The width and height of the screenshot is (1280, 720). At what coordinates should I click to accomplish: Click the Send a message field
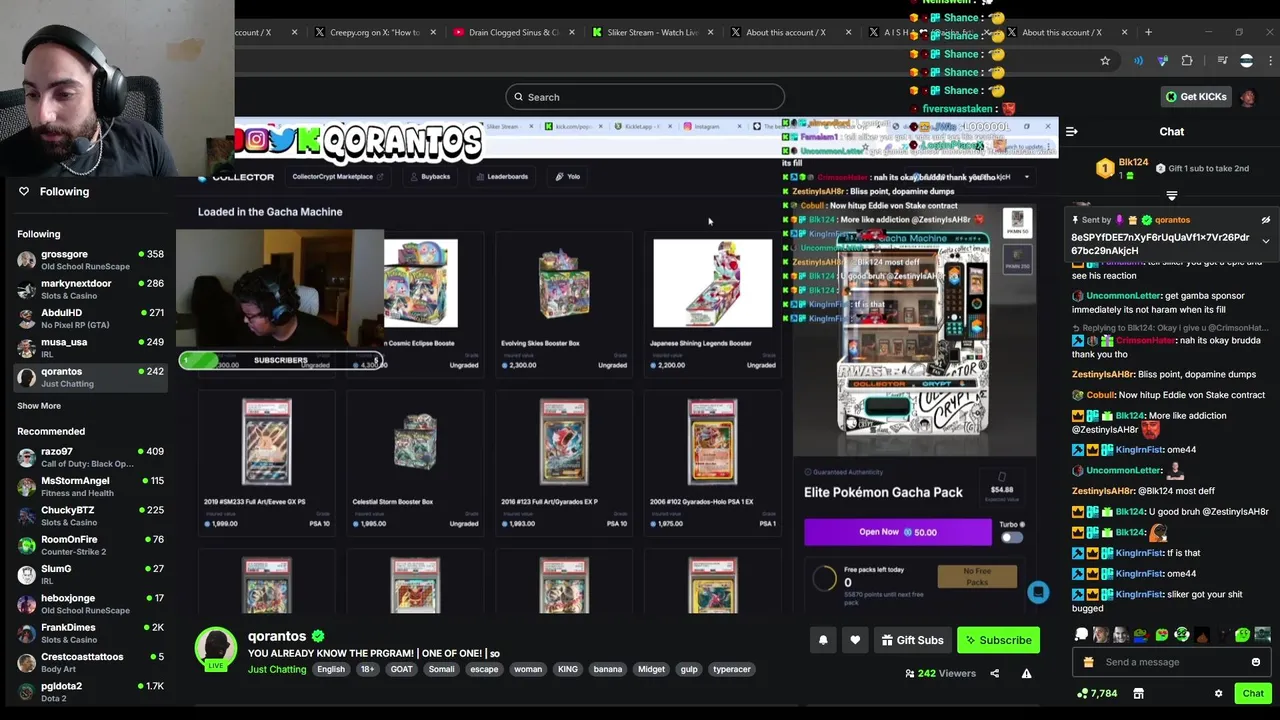[1170, 662]
